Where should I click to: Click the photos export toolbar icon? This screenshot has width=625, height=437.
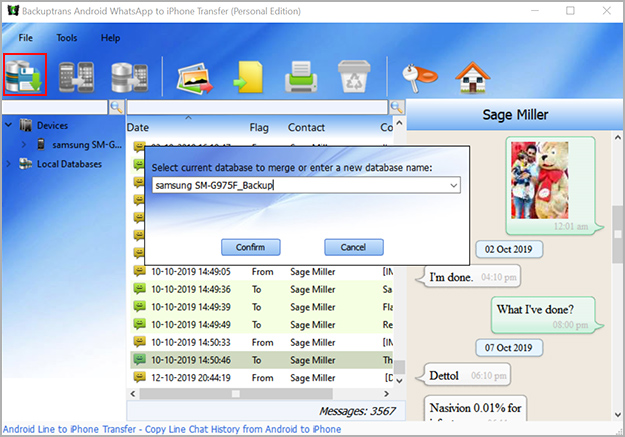tap(194, 76)
